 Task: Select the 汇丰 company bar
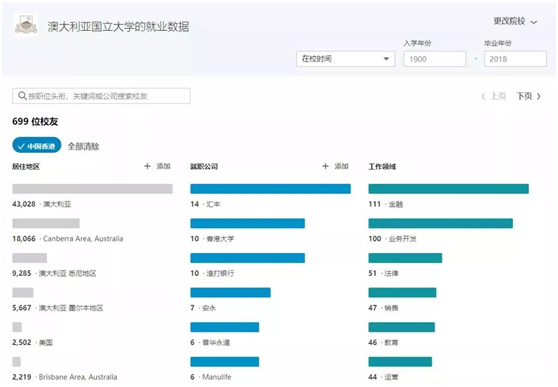(x=270, y=189)
